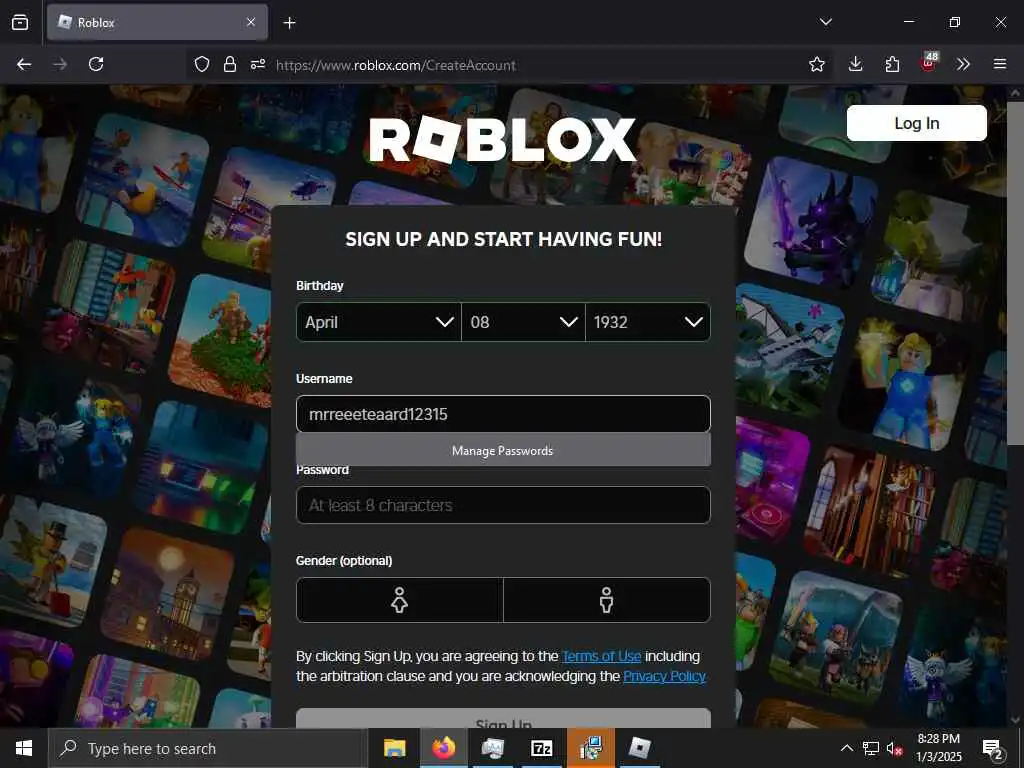This screenshot has height=768, width=1024.
Task: Open the birthday day dropdown showing 08
Action: tap(523, 322)
